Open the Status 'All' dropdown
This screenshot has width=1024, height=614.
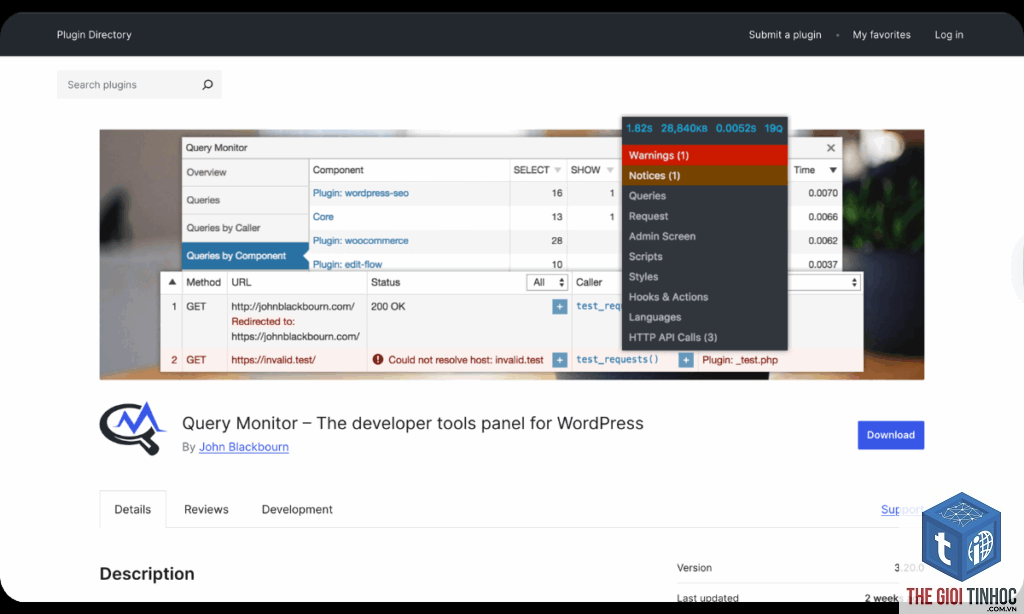547,282
